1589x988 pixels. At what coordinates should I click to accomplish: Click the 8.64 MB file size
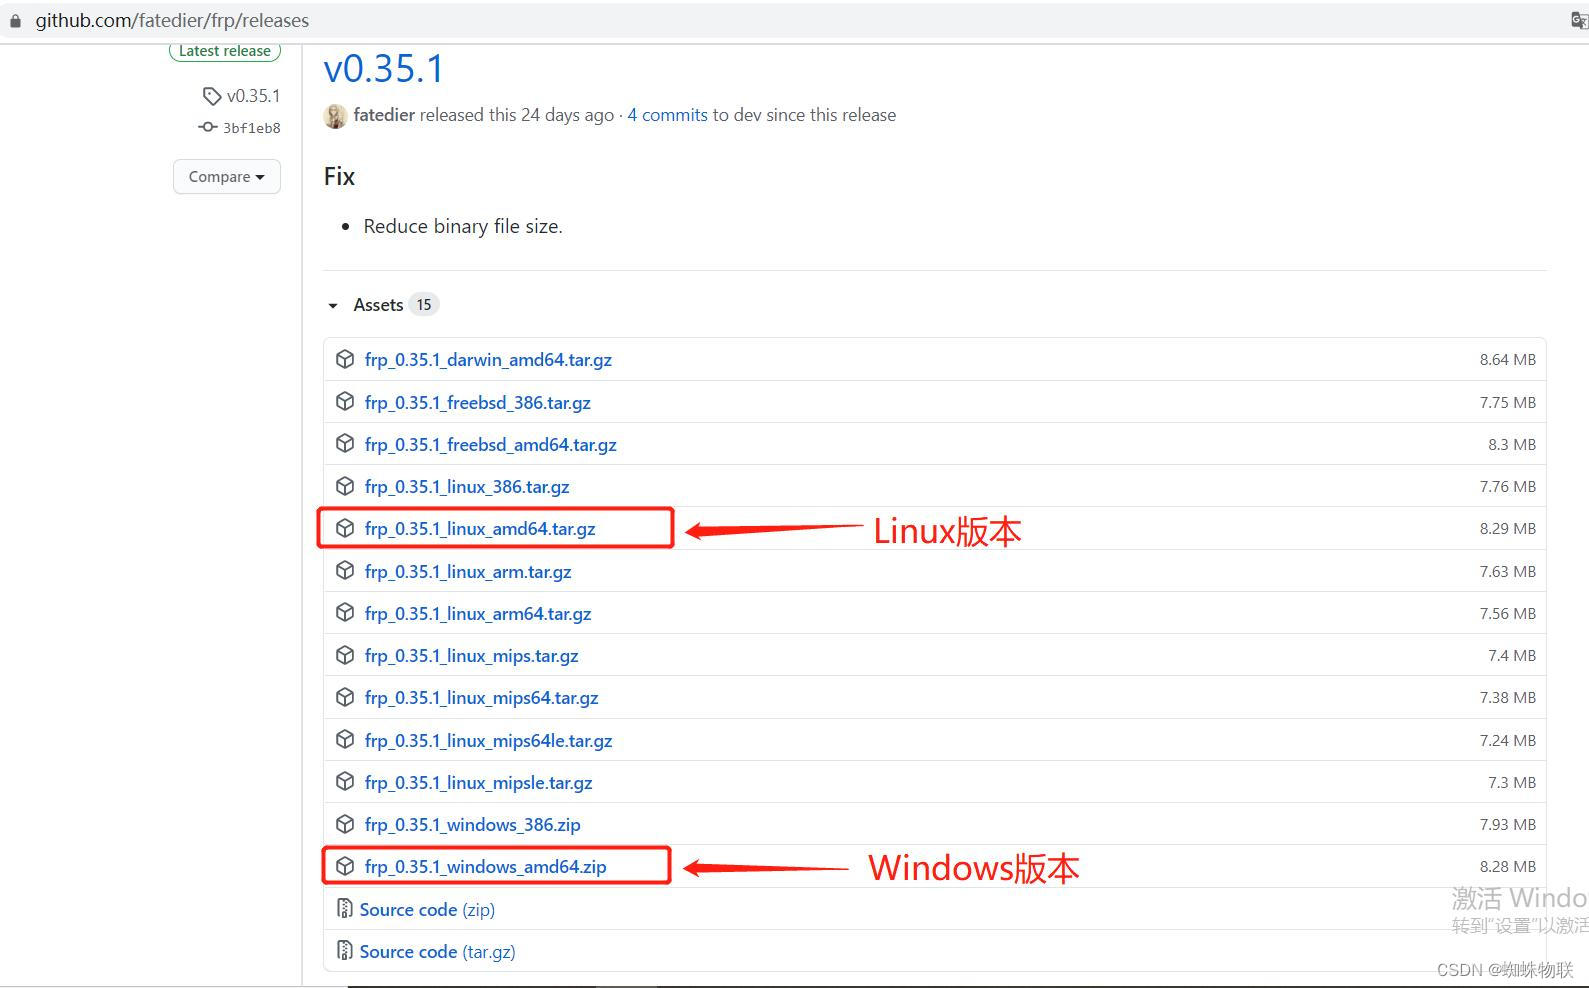1507,359
